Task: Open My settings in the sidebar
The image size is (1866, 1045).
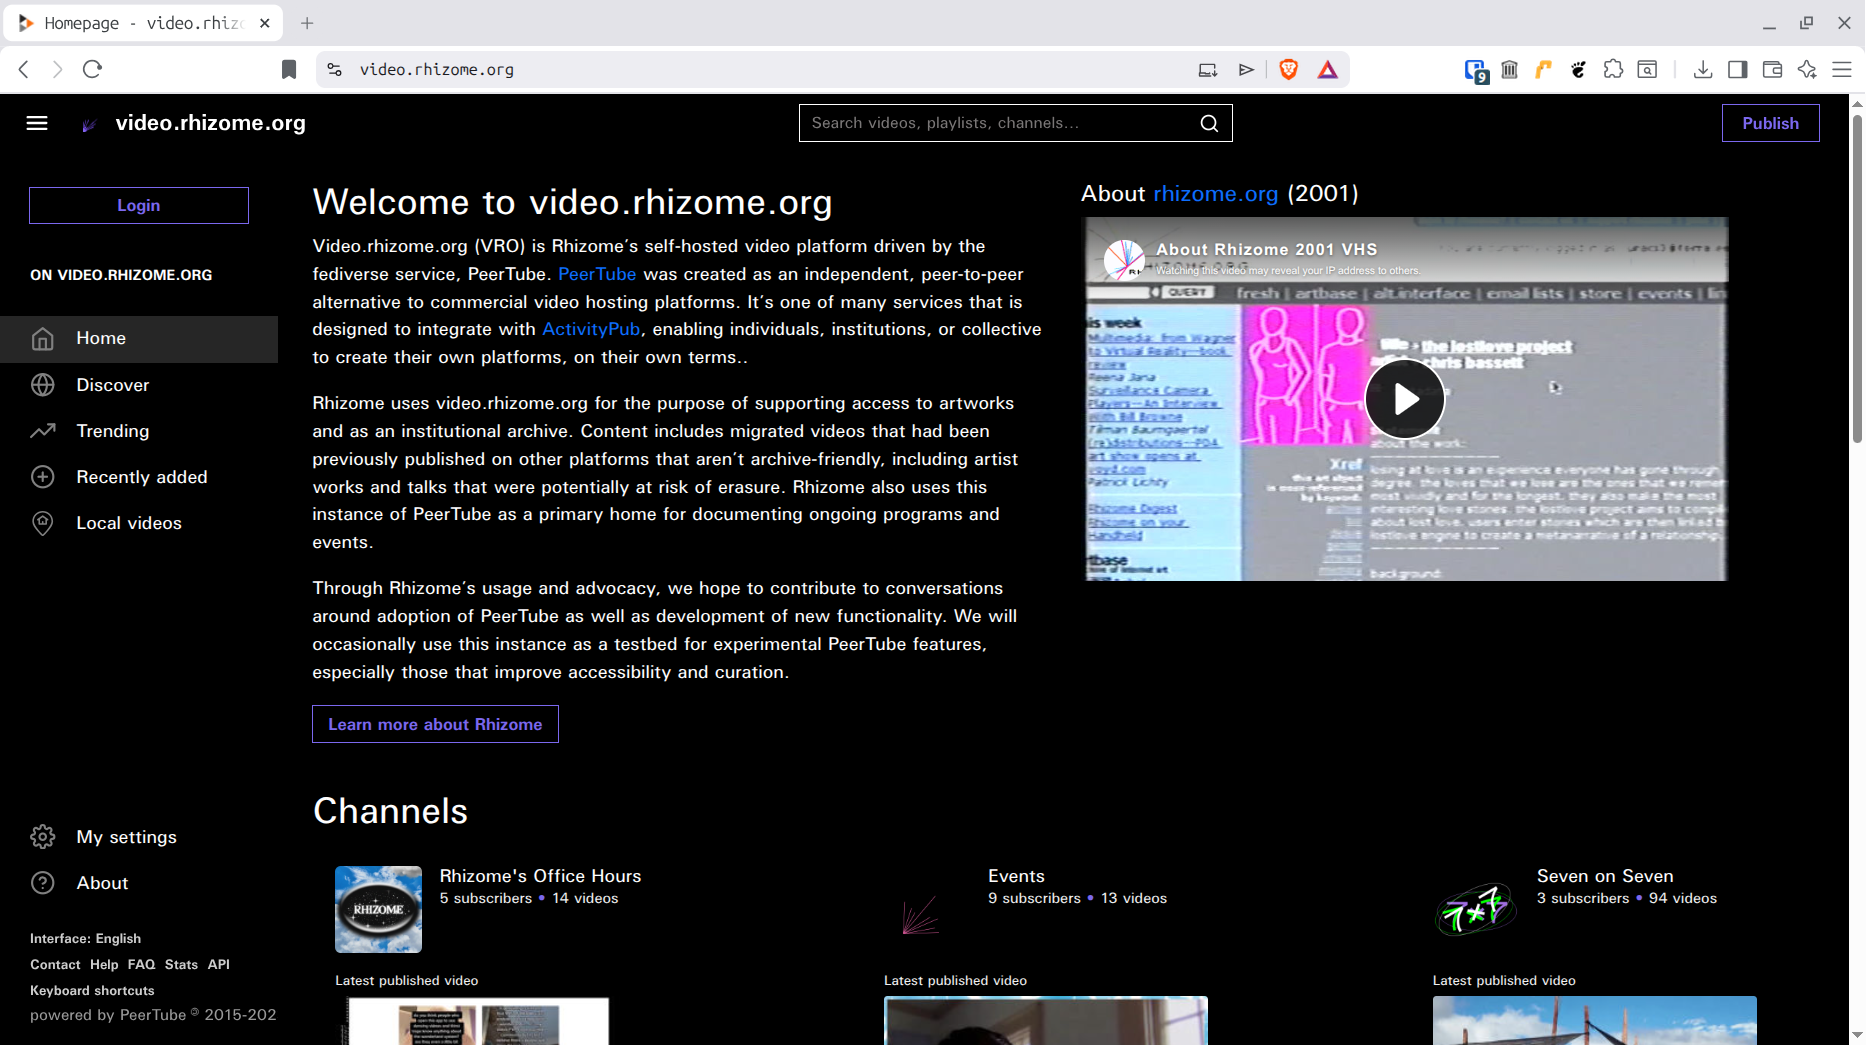Action: coord(139,837)
